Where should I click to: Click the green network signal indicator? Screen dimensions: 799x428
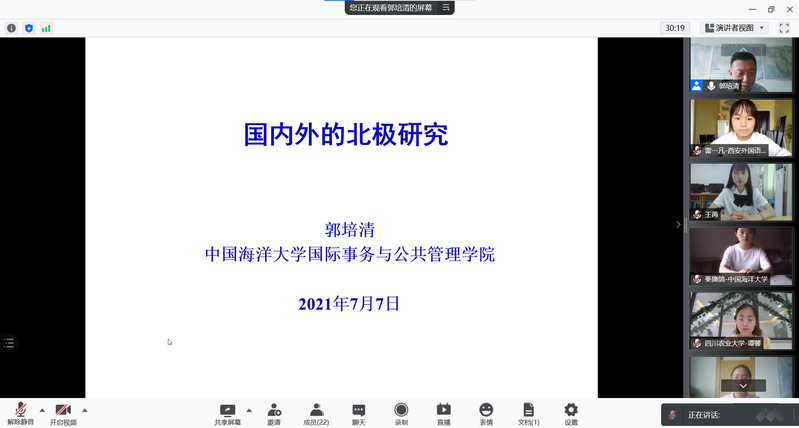[x=46, y=28]
